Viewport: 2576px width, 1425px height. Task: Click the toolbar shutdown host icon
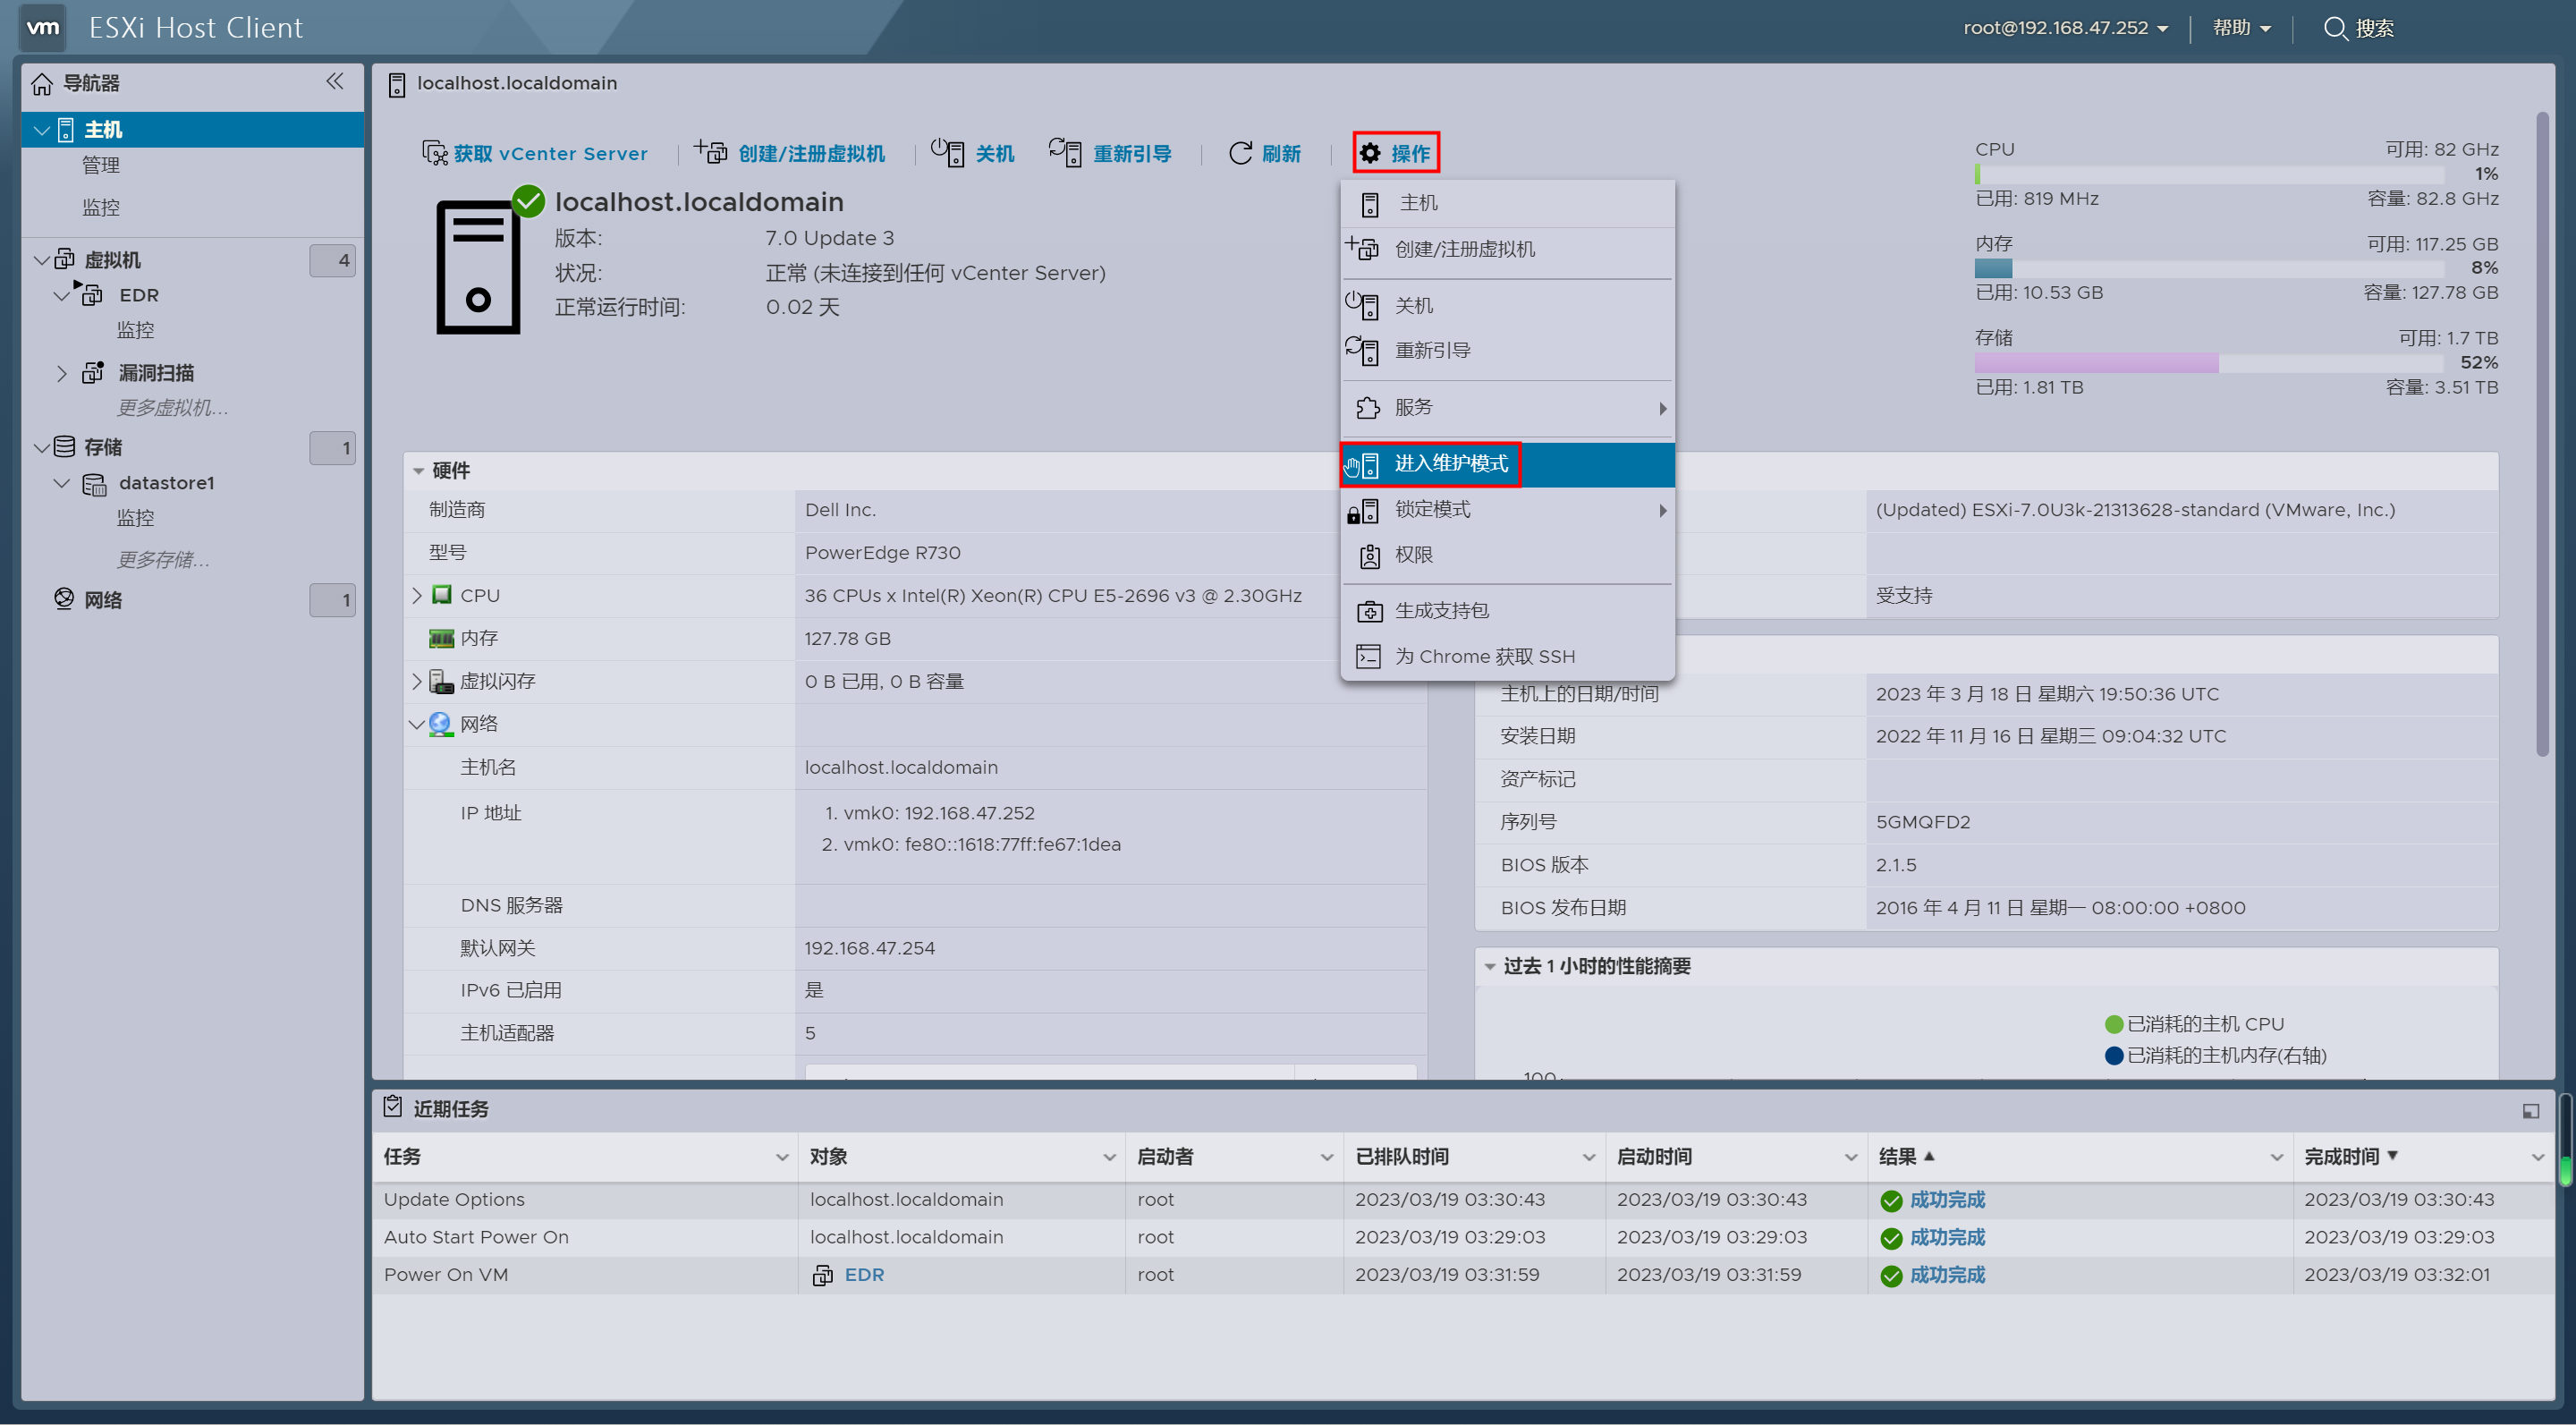point(947,152)
